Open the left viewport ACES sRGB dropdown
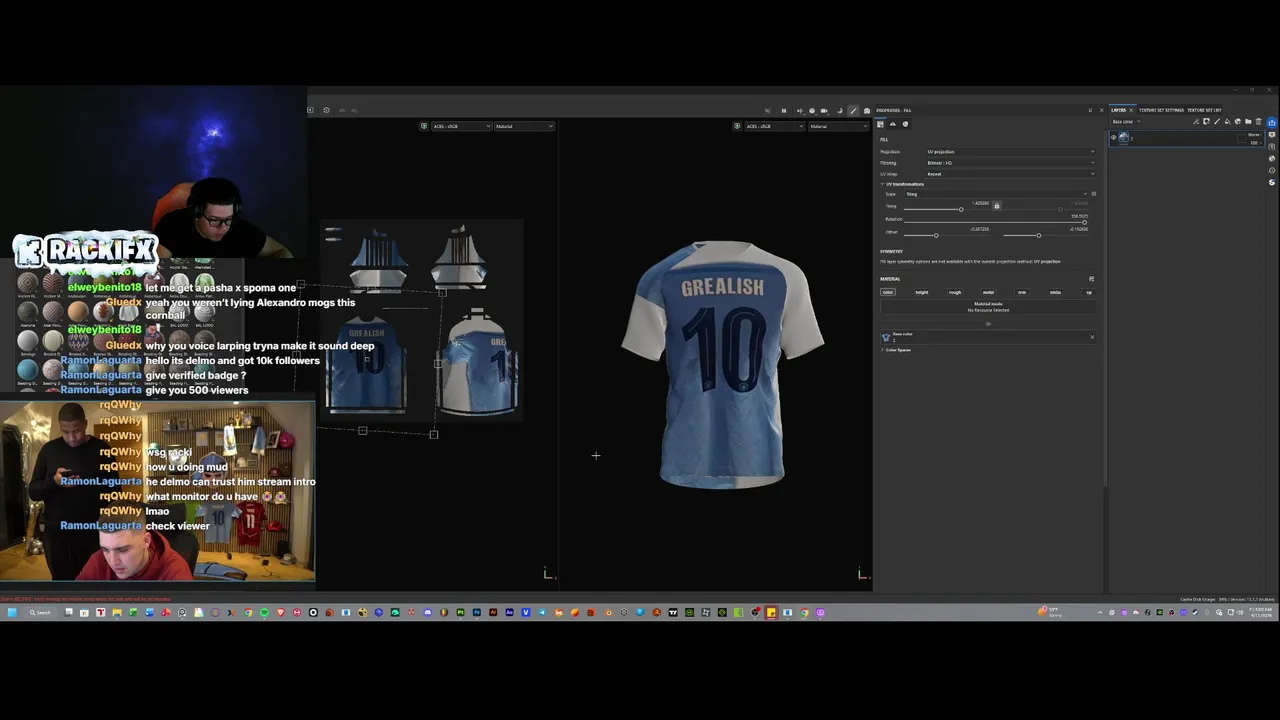Viewport: 1280px width, 720px height. (461, 126)
